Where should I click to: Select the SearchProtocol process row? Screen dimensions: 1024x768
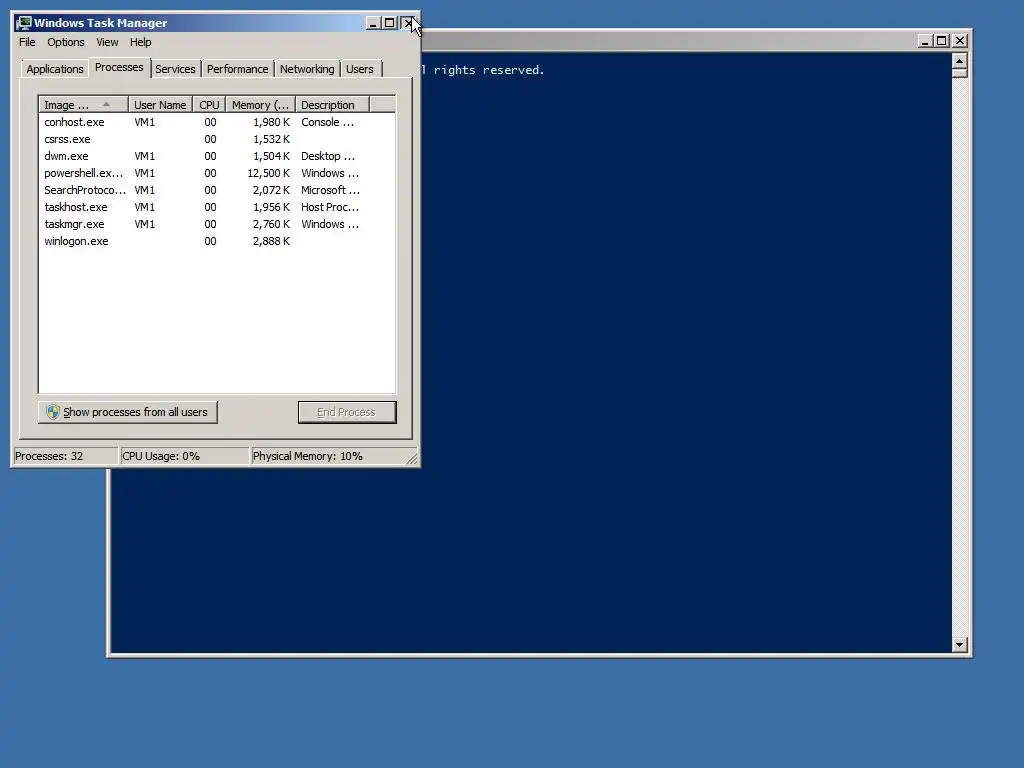[217, 190]
